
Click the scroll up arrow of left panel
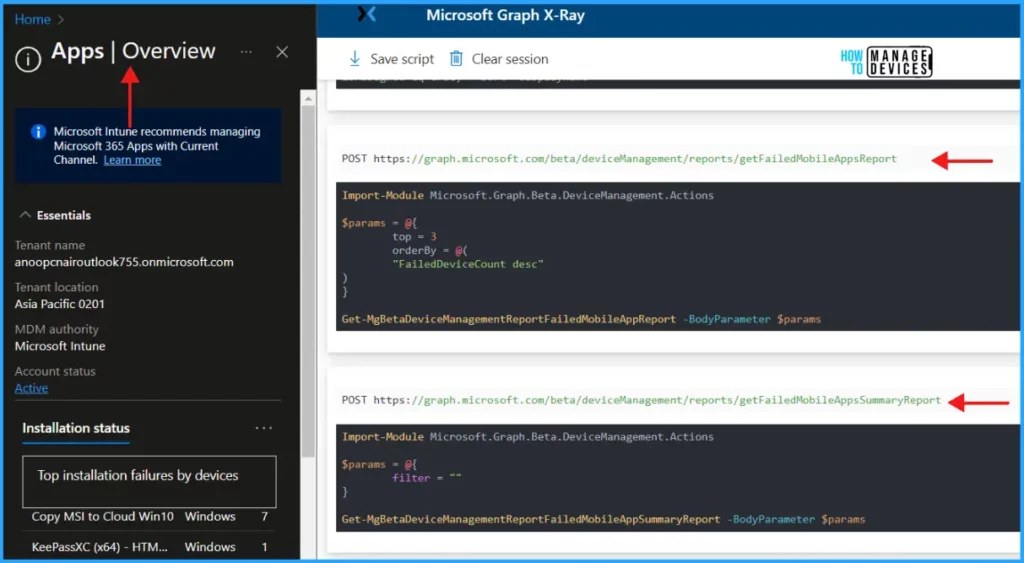click(308, 99)
